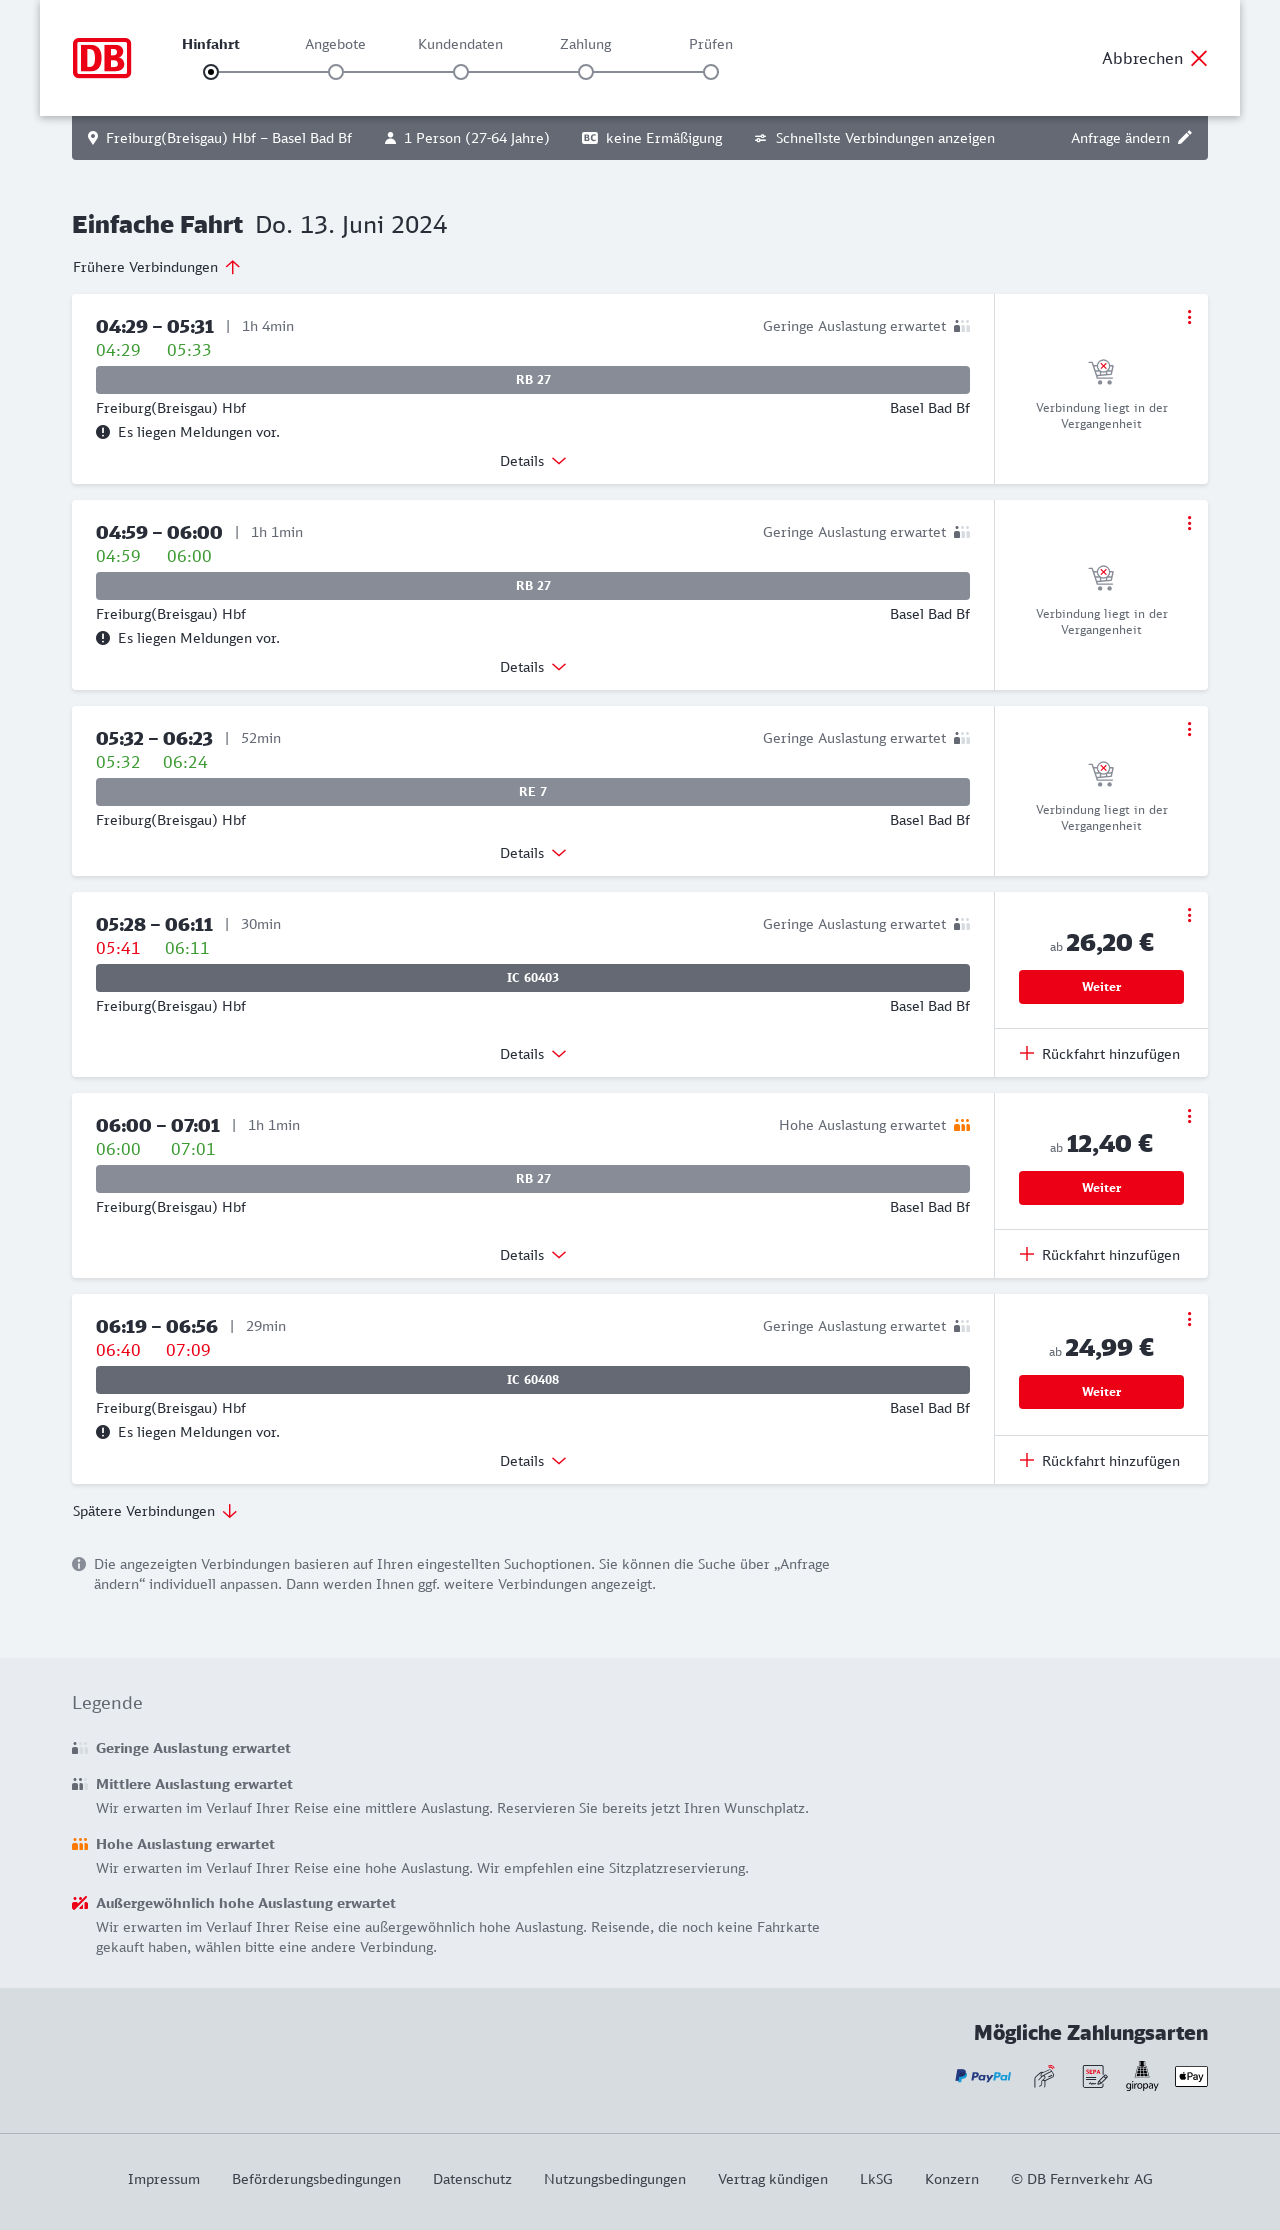The height and width of the screenshot is (2230, 1280).
Task: Click the X icon beside Abbrechen
Action: (x=1199, y=58)
